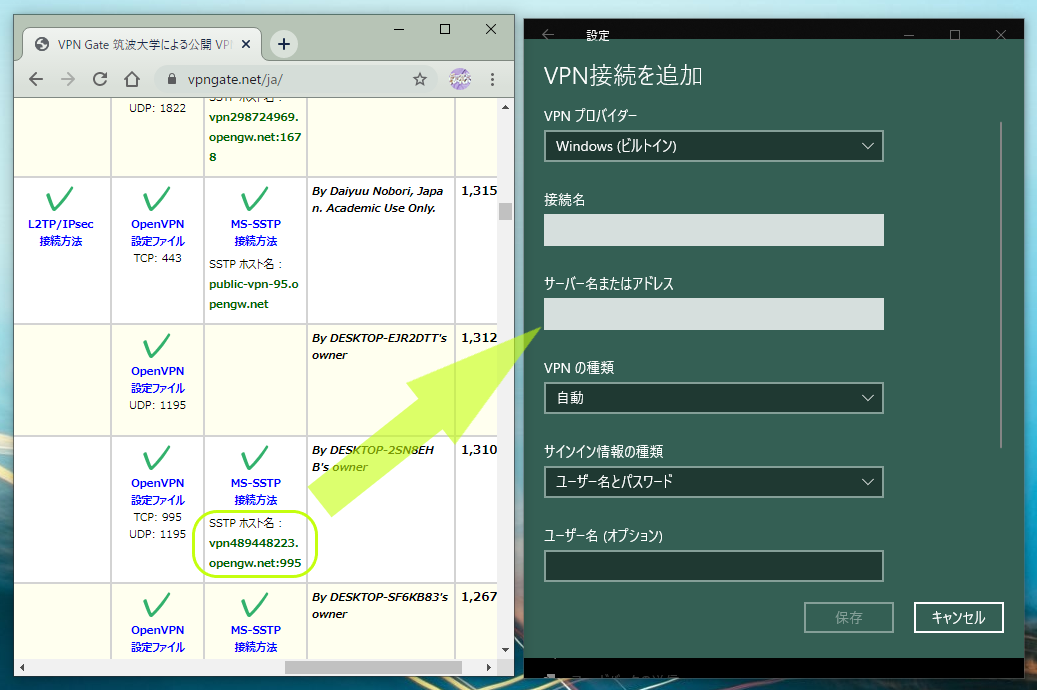Open MS-SSTP 接続方法 link for vpn489448223
This screenshot has width=1037, height=690.
[255, 492]
